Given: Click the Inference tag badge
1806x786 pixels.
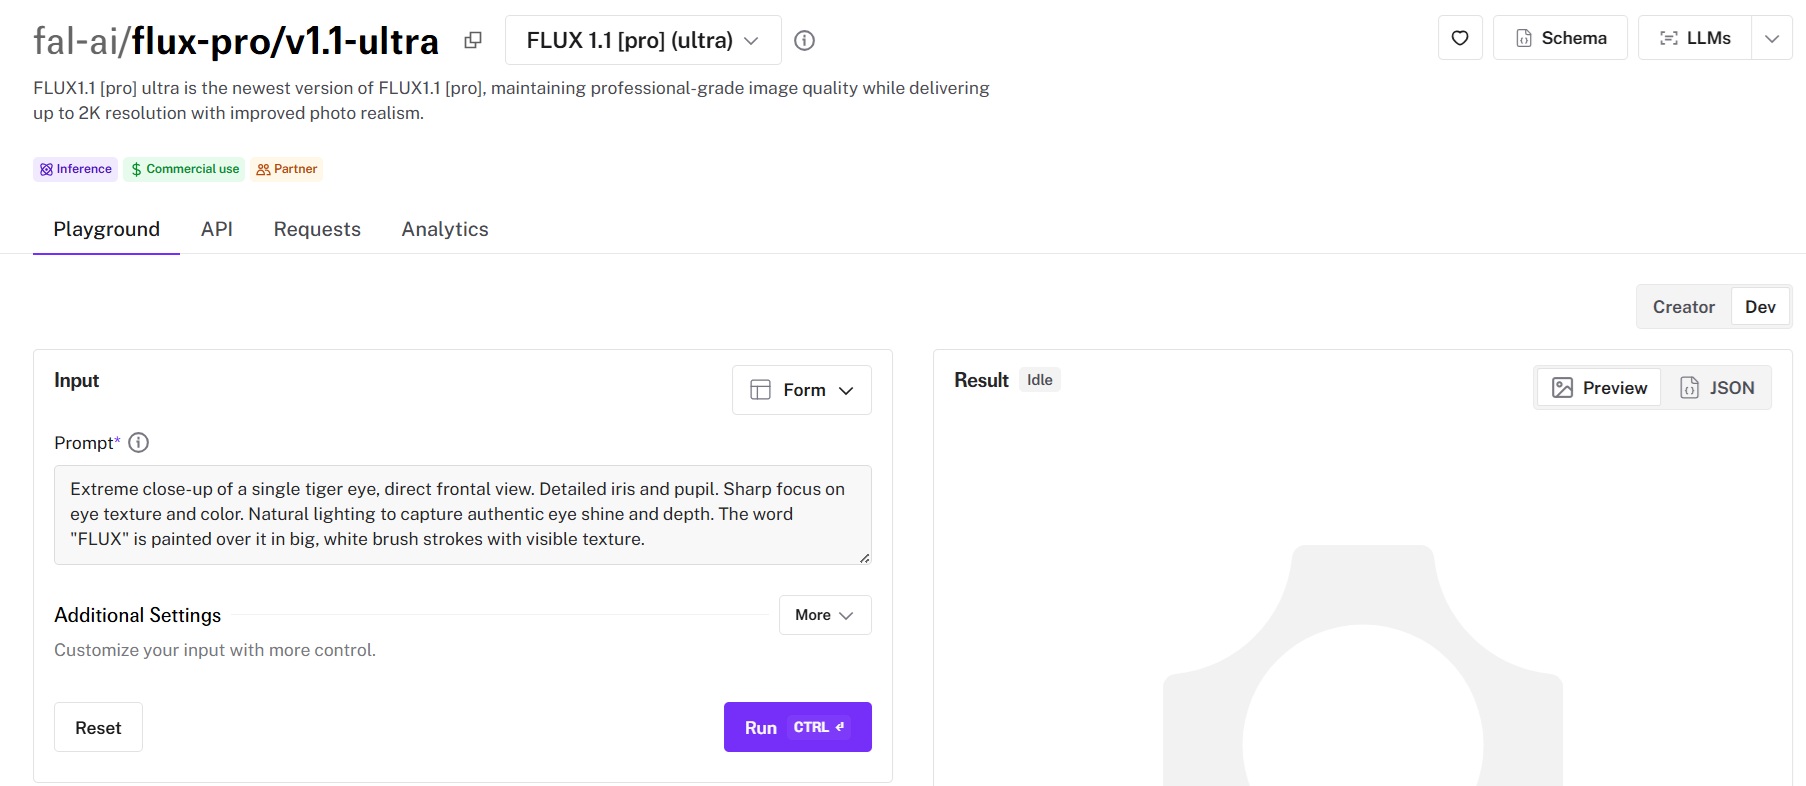Looking at the screenshot, I should pos(76,169).
